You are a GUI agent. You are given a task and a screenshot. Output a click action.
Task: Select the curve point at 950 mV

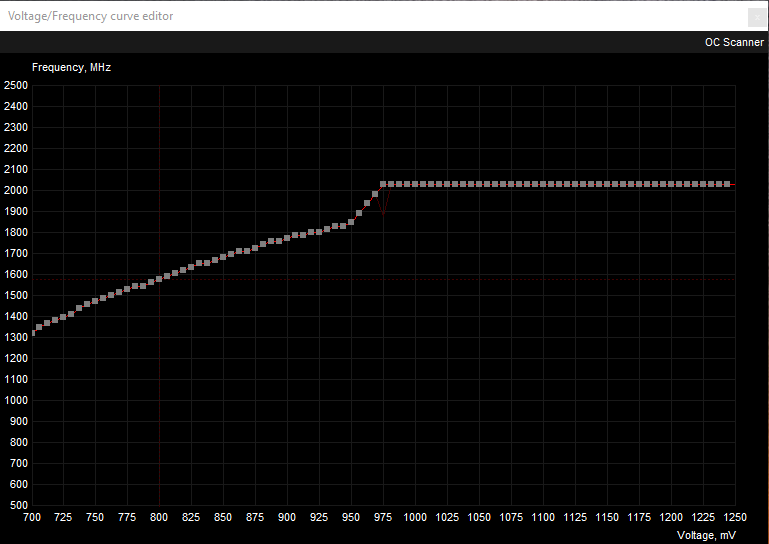(351, 222)
